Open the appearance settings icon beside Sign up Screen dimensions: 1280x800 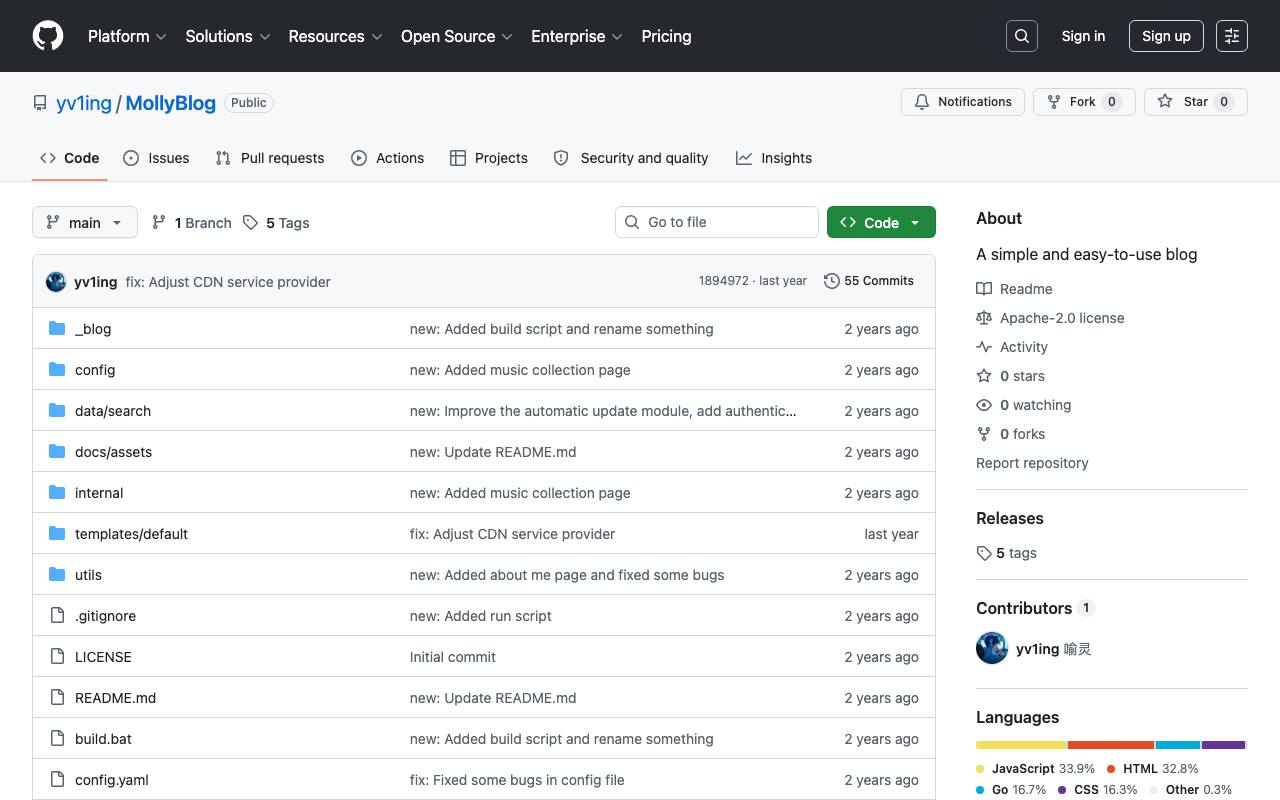[1232, 36]
